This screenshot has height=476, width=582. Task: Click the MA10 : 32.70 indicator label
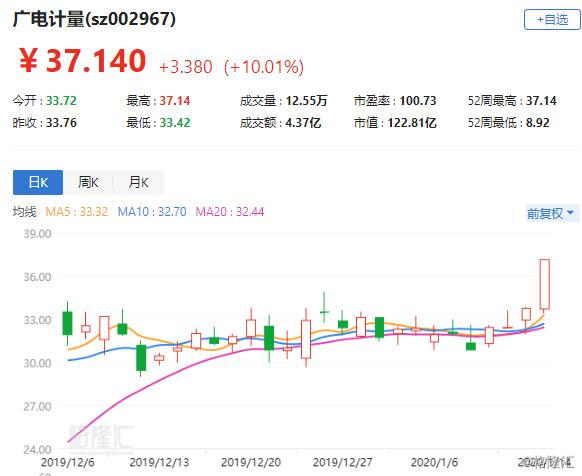(x=152, y=212)
